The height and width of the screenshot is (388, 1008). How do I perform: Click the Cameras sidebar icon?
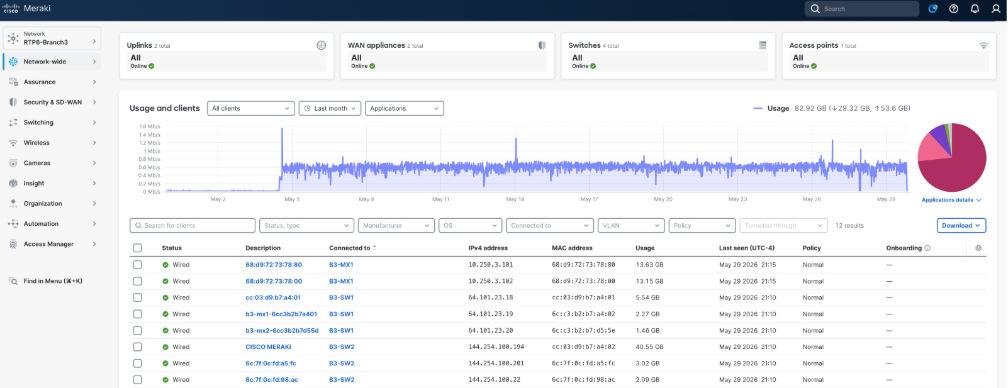click(x=13, y=163)
